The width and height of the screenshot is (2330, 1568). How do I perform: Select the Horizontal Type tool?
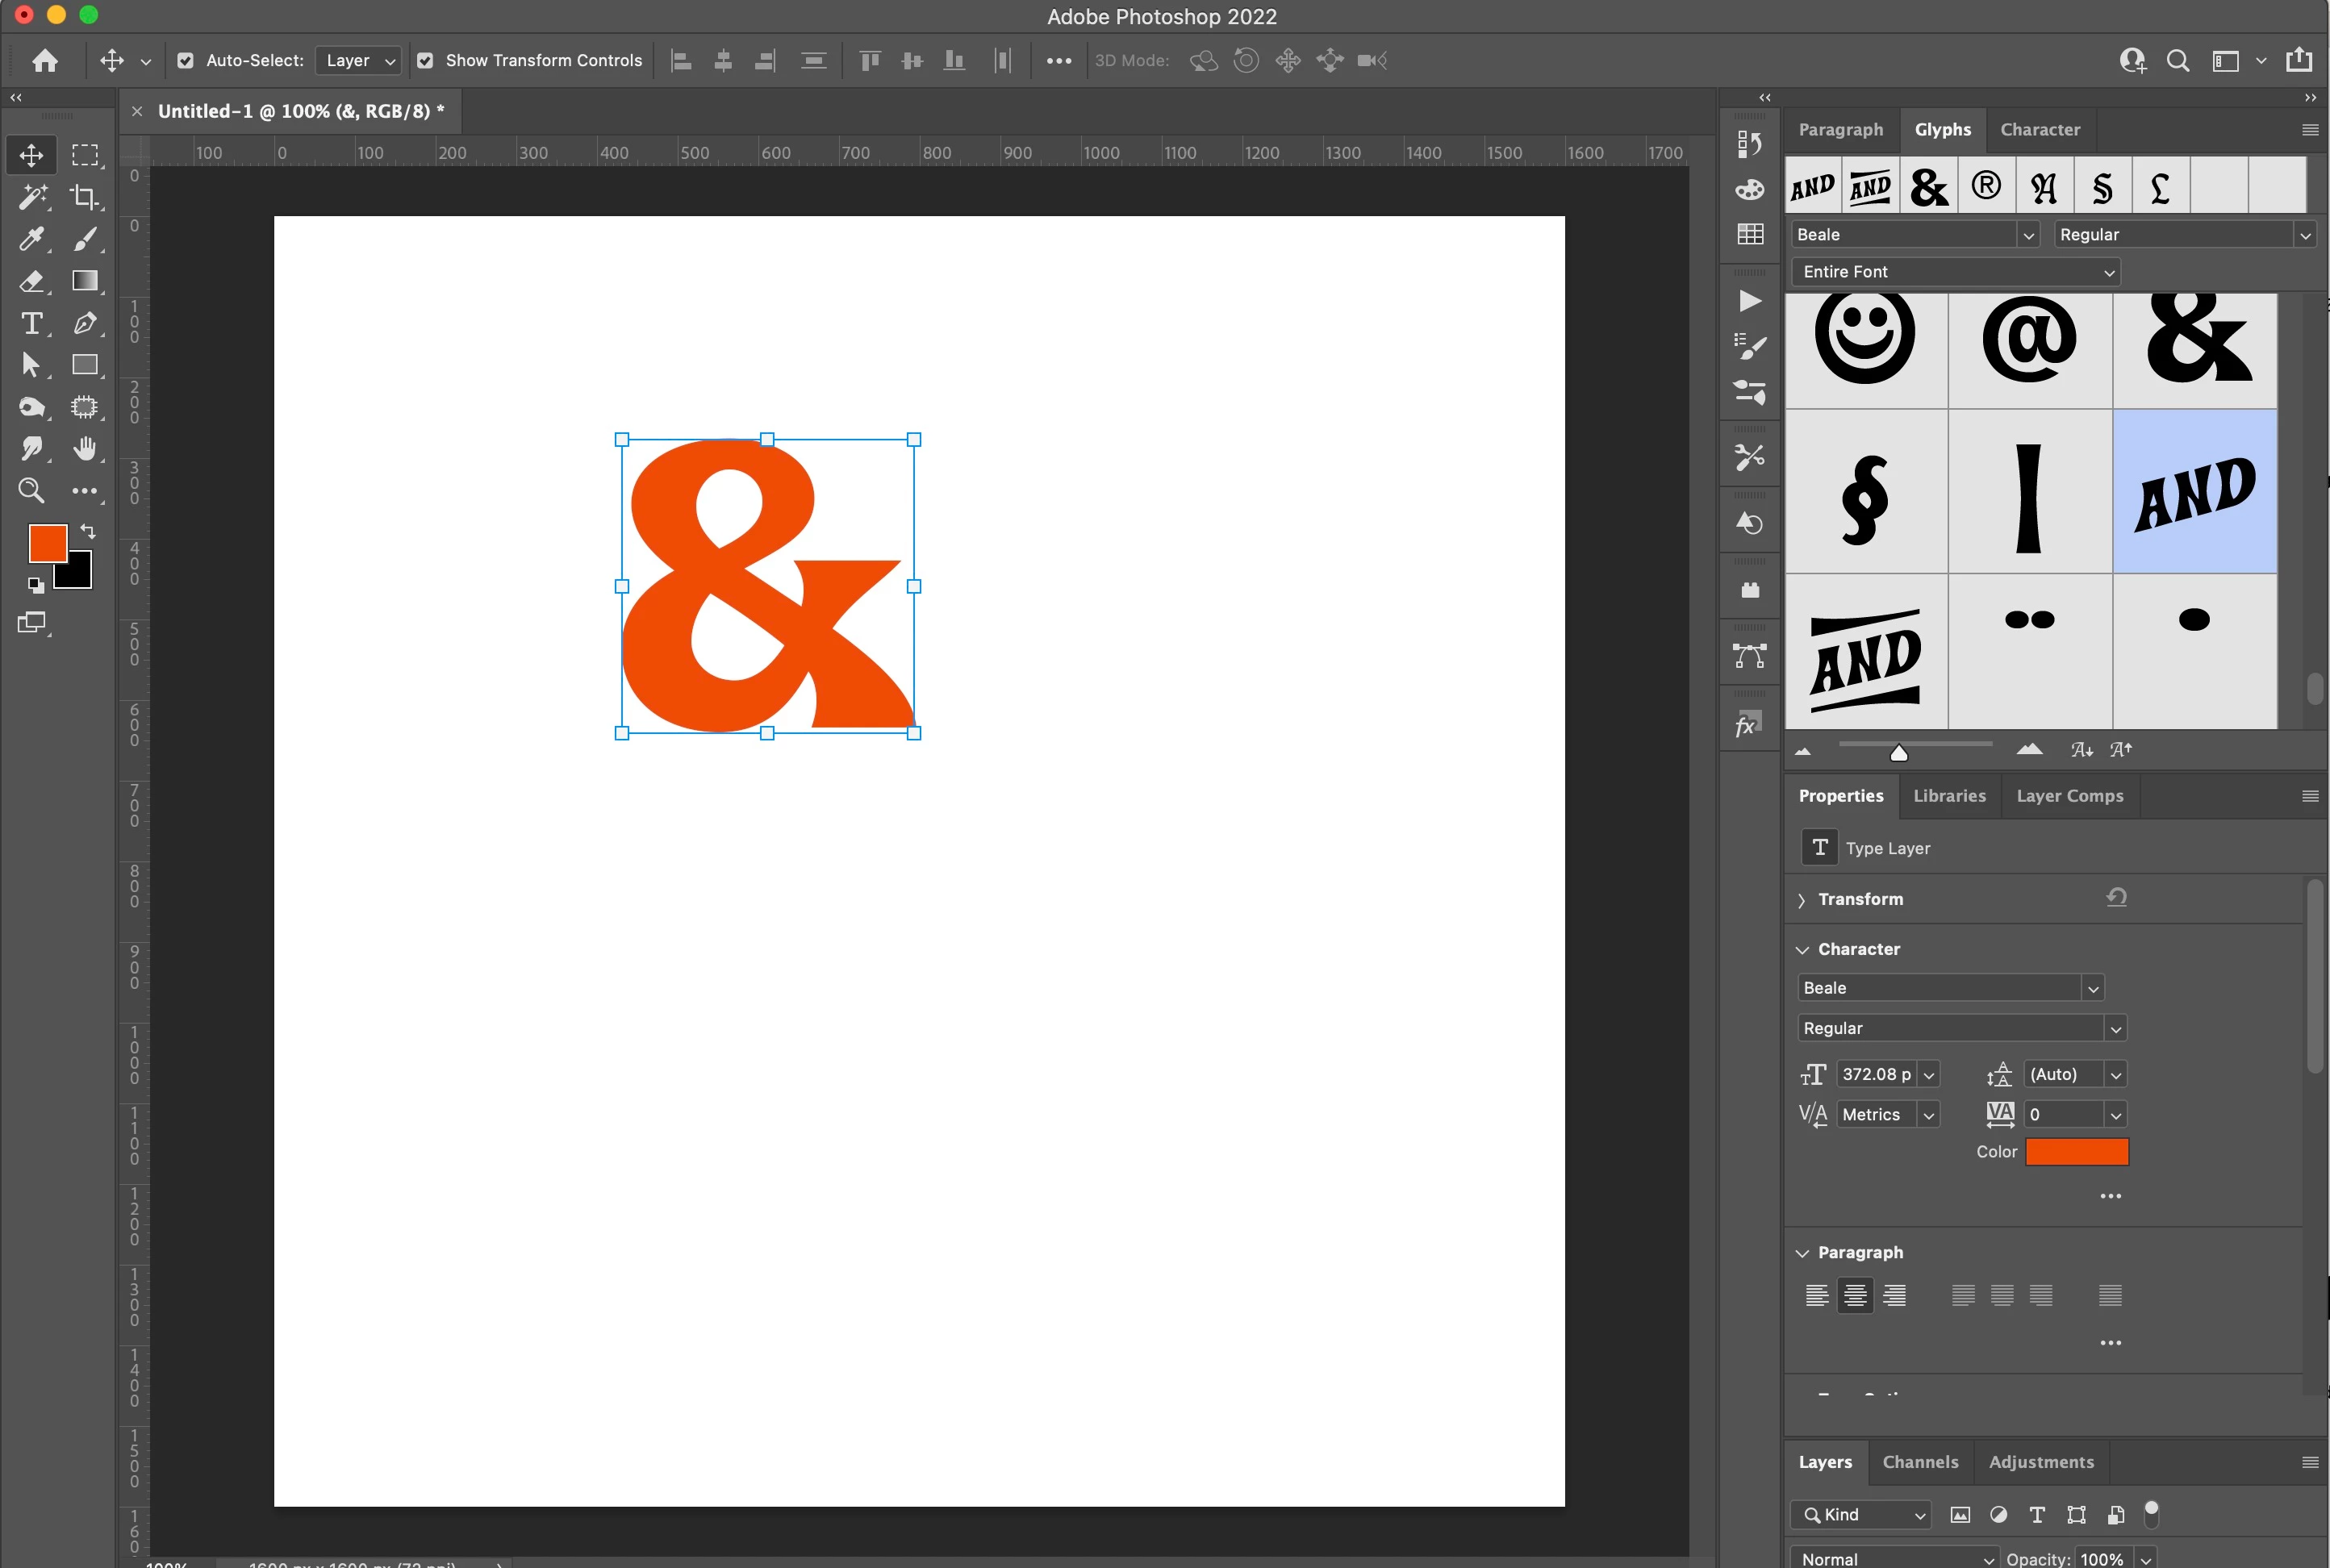coord(32,324)
